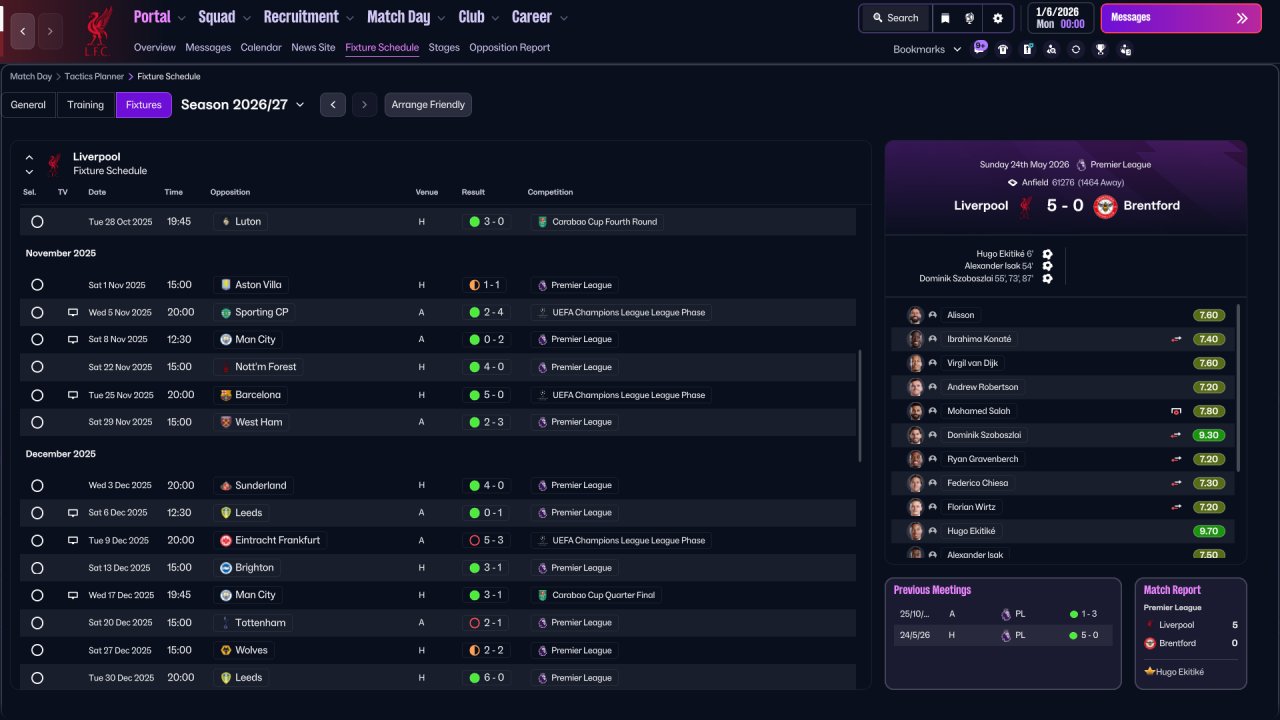This screenshot has height=720, width=1280.
Task: Open the Eintracht Frankfurt opposition link
Action: pyautogui.click(x=270, y=540)
